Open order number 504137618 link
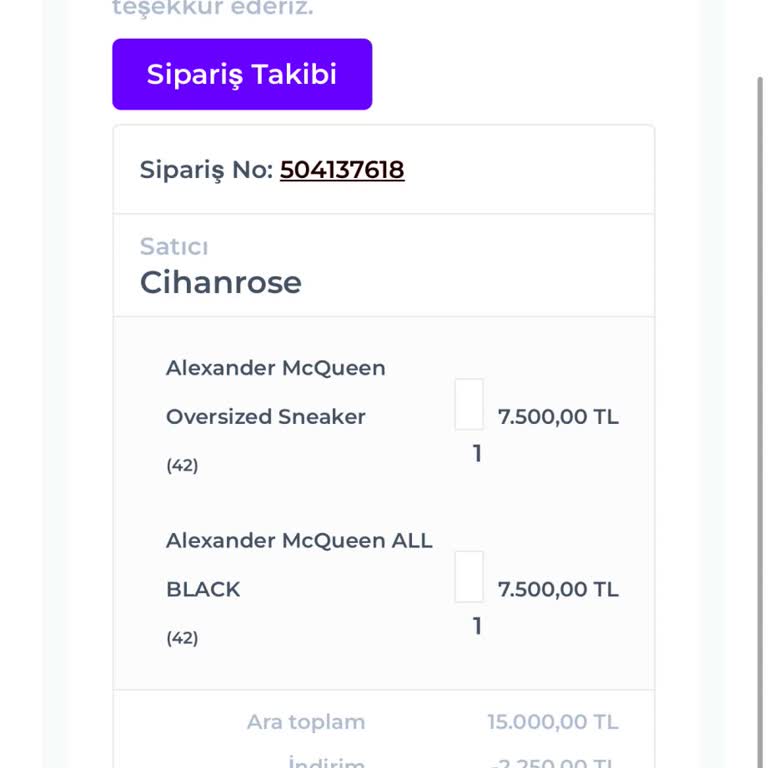The image size is (768, 768). (342, 170)
